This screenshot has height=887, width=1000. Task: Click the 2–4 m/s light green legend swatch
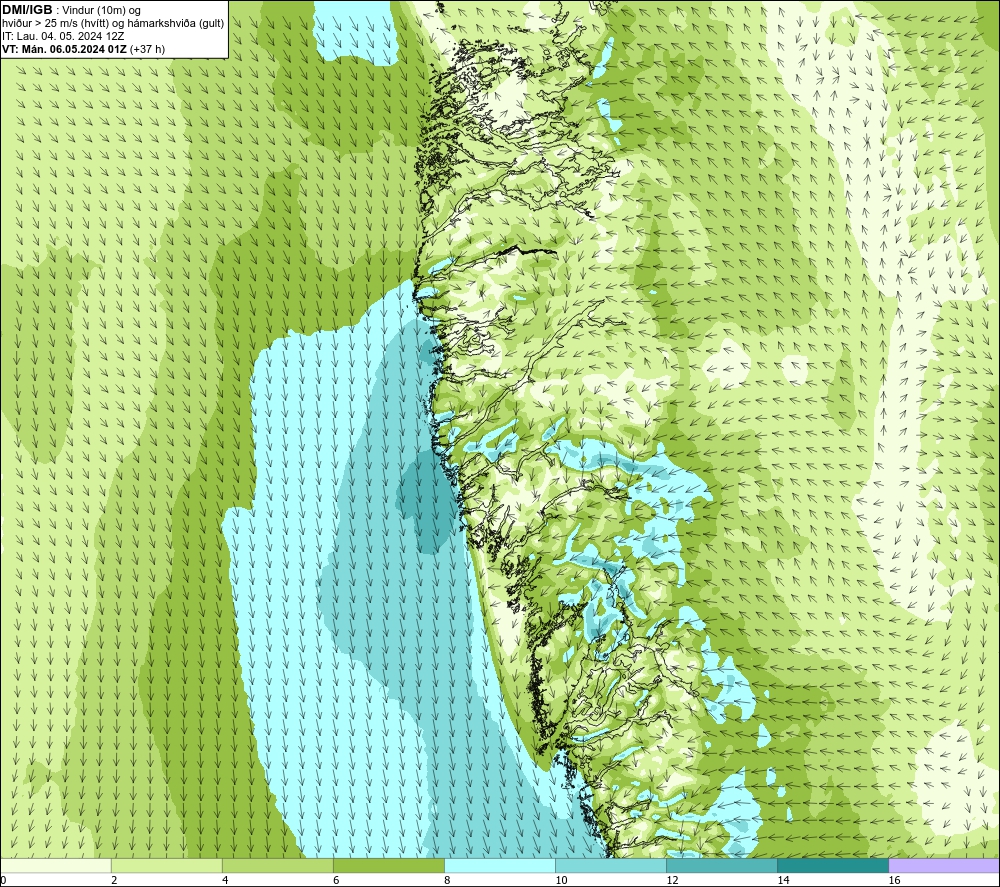click(166, 866)
